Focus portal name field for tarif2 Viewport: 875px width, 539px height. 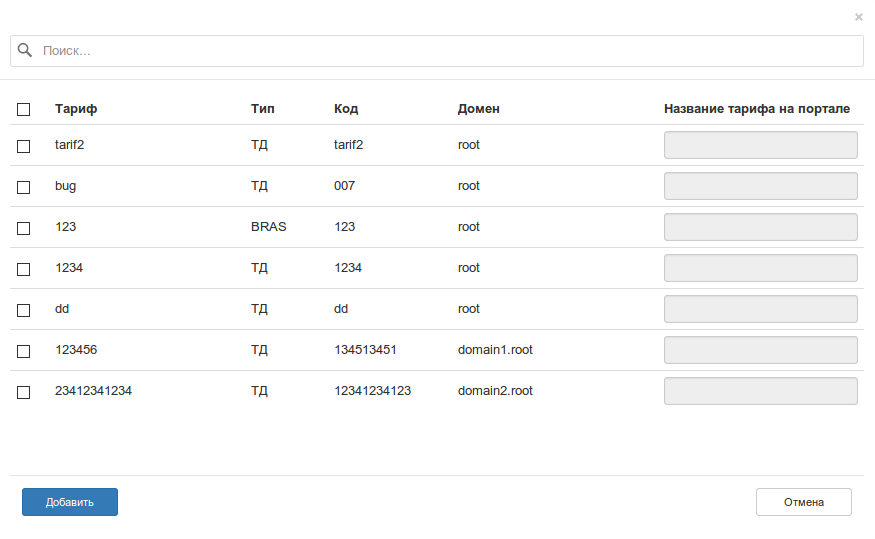click(760, 145)
